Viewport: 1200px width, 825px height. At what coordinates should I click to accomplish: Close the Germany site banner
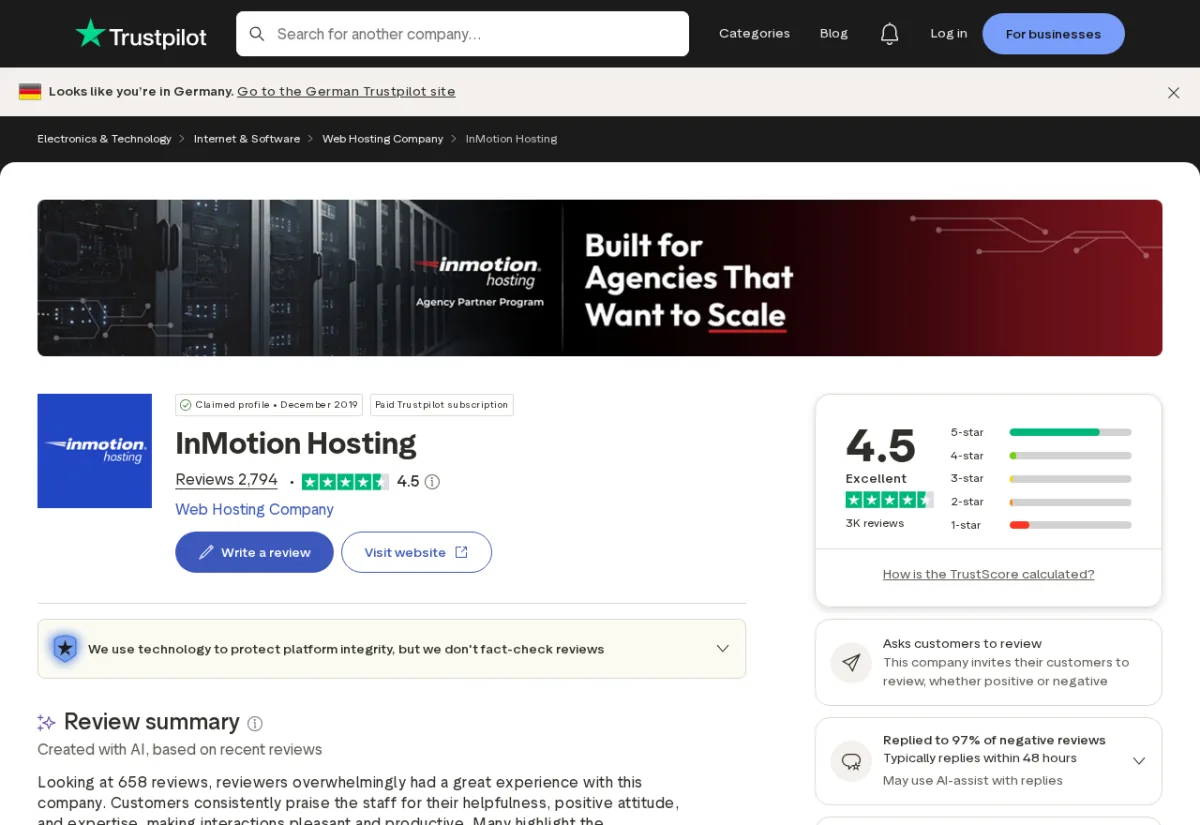click(1173, 92)
